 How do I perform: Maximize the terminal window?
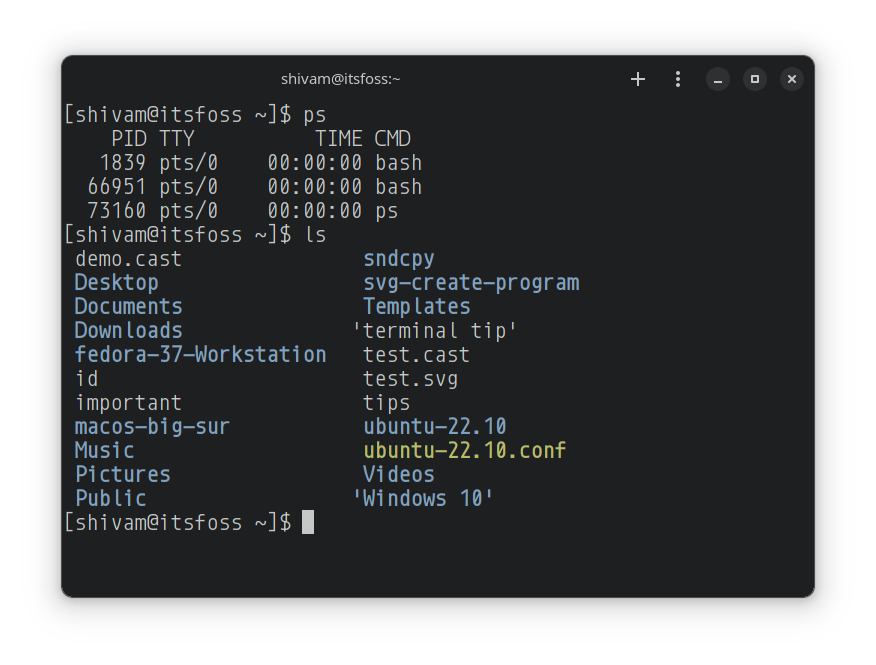[755, 79]
